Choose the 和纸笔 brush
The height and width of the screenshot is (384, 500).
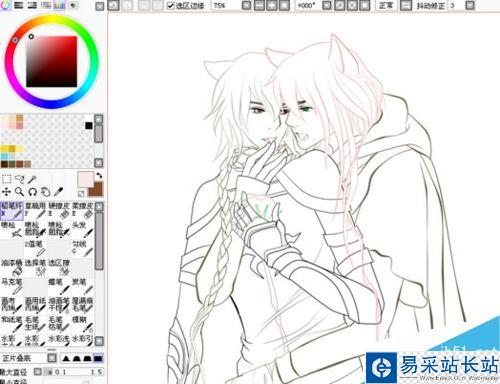coord(12,324)
